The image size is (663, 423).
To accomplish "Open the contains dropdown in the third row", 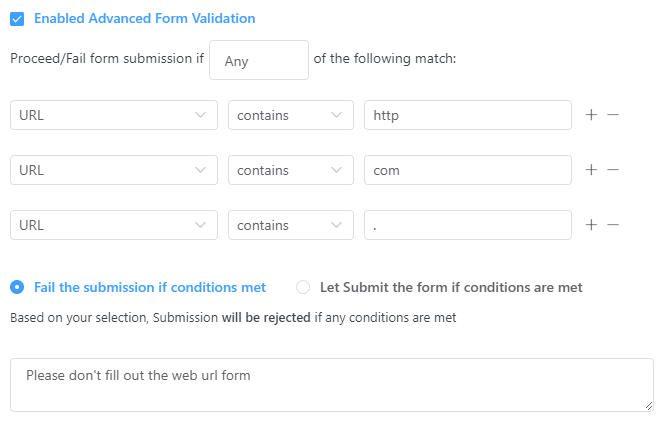I will click(290, 225).
